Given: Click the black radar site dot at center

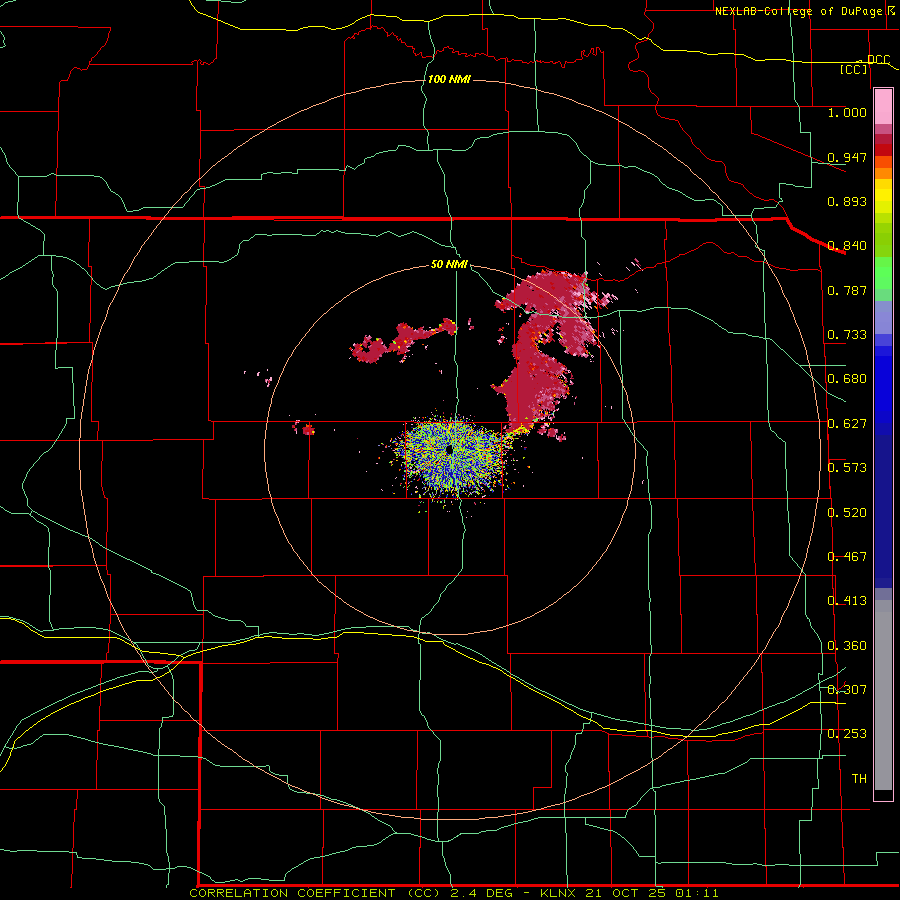Looking at the screenshot, I should (449, 451).
